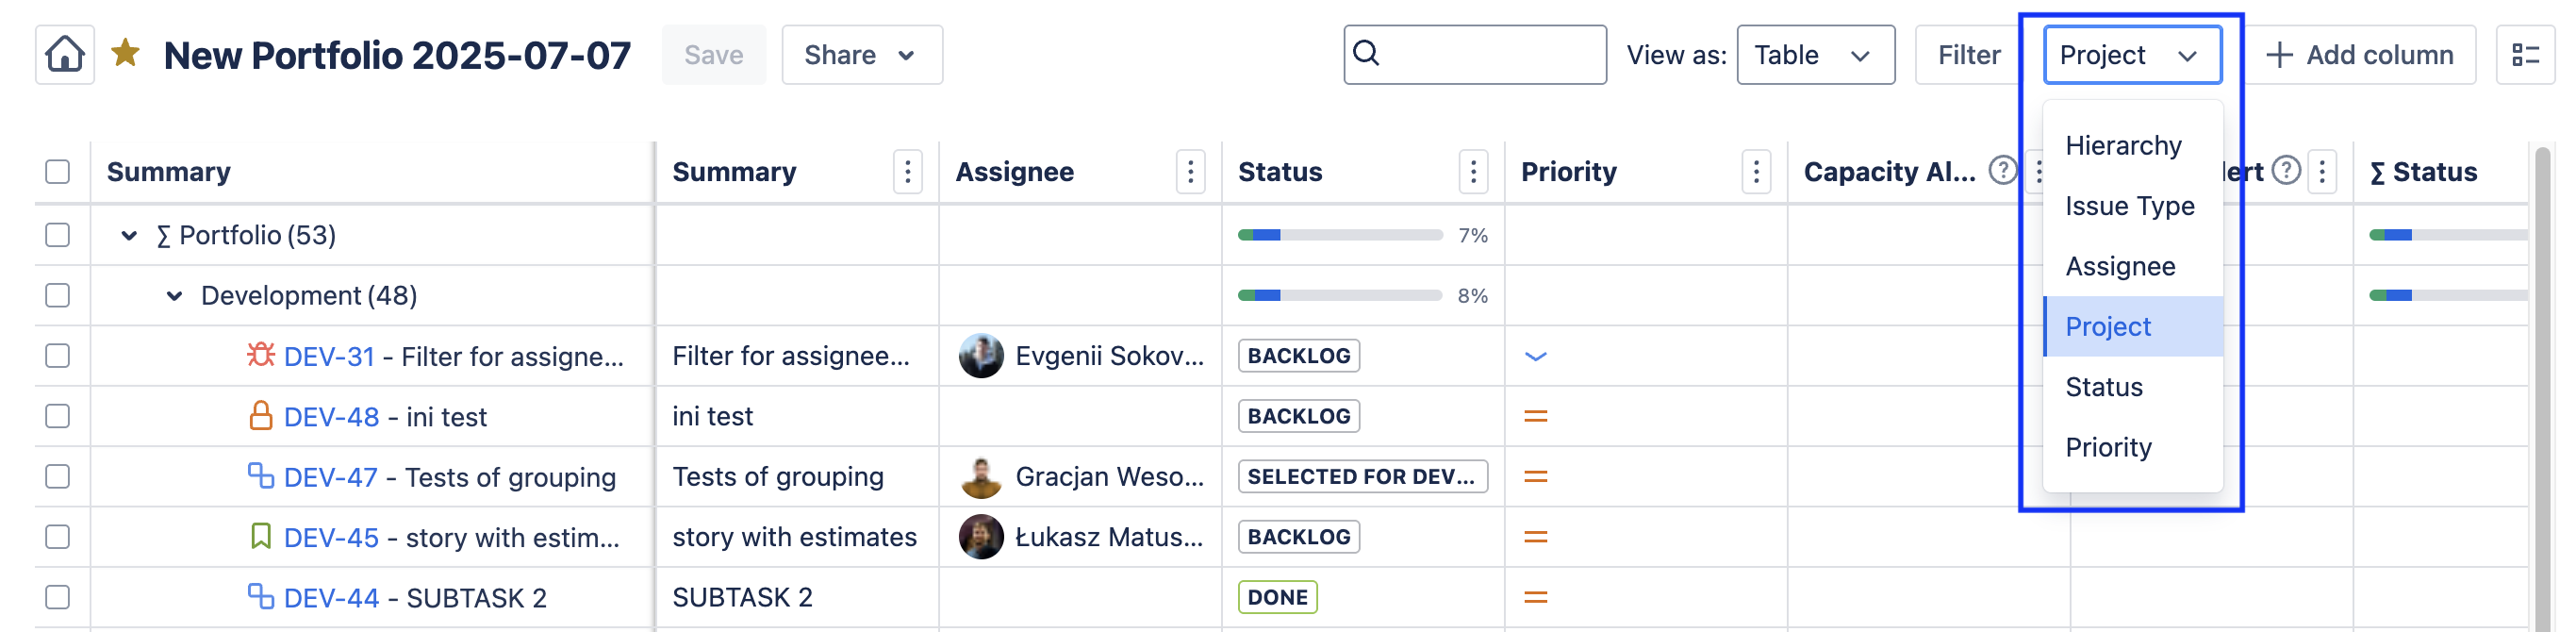Select the DEV-31 row checkbox
Screen dimensions: 2576x632
58,356
